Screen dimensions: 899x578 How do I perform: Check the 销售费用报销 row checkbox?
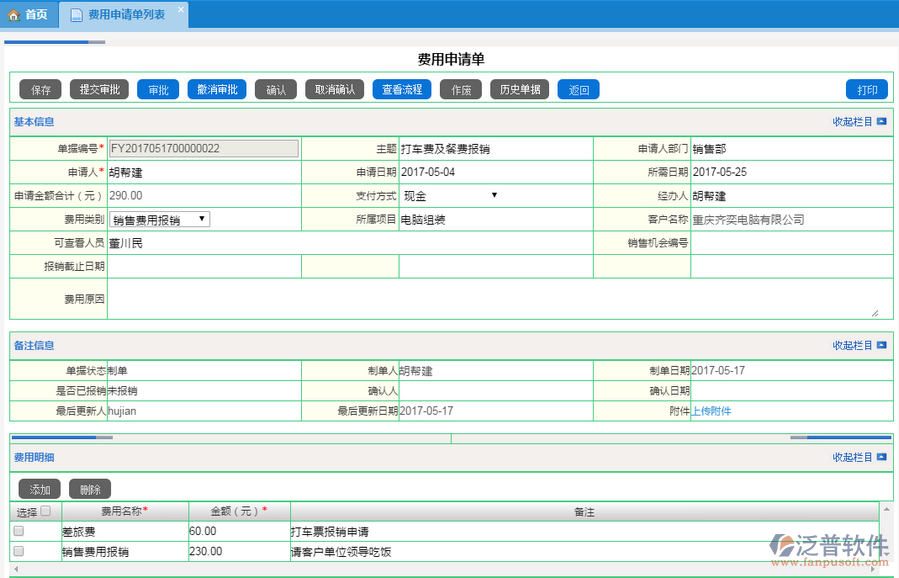(18, 551)
